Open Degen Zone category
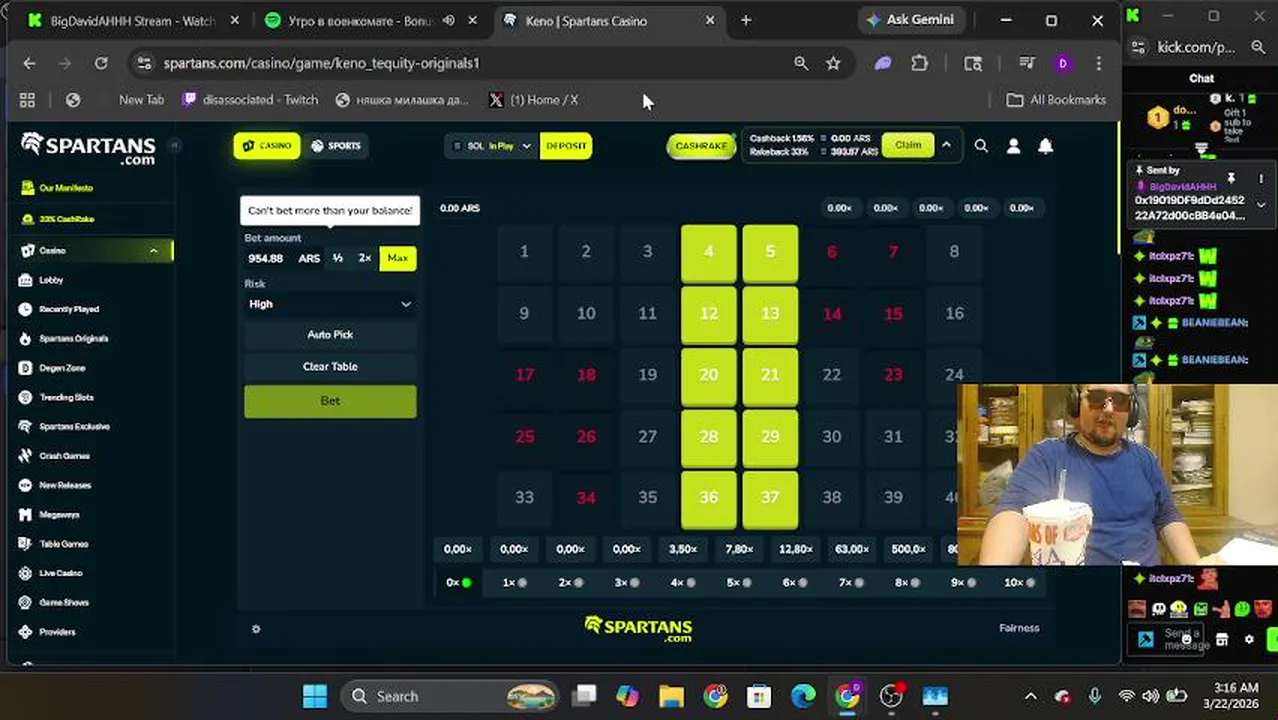Screen dimensions: 1278x720 [61, 368]
